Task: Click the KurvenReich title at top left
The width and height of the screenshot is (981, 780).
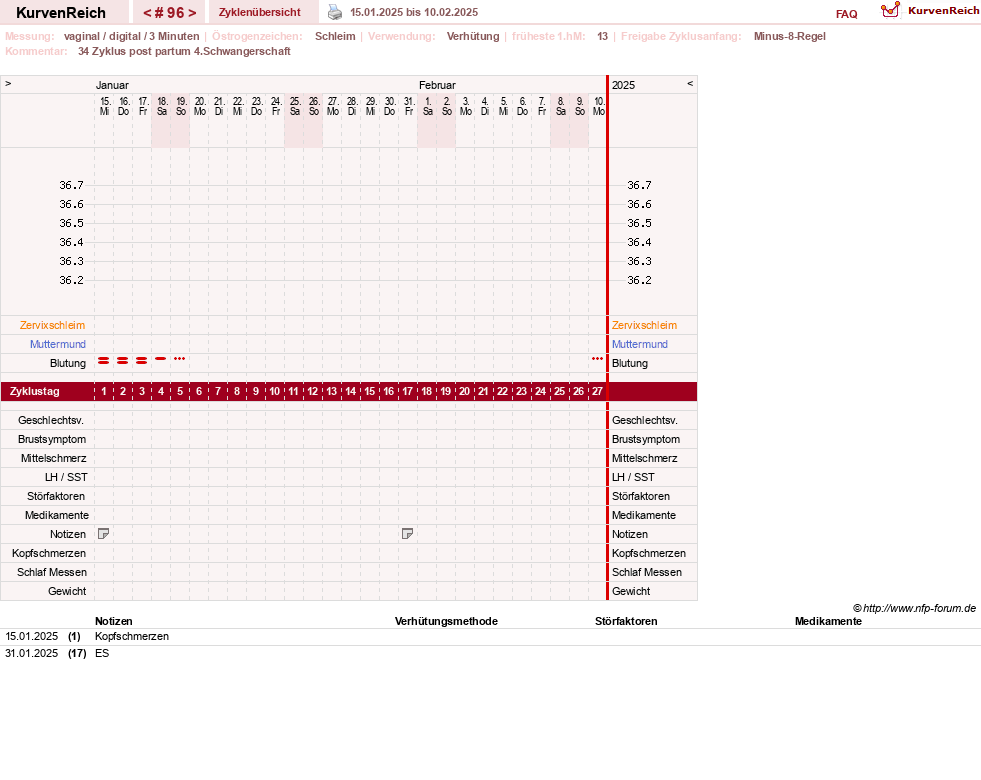Action: (x=61, y=13)
